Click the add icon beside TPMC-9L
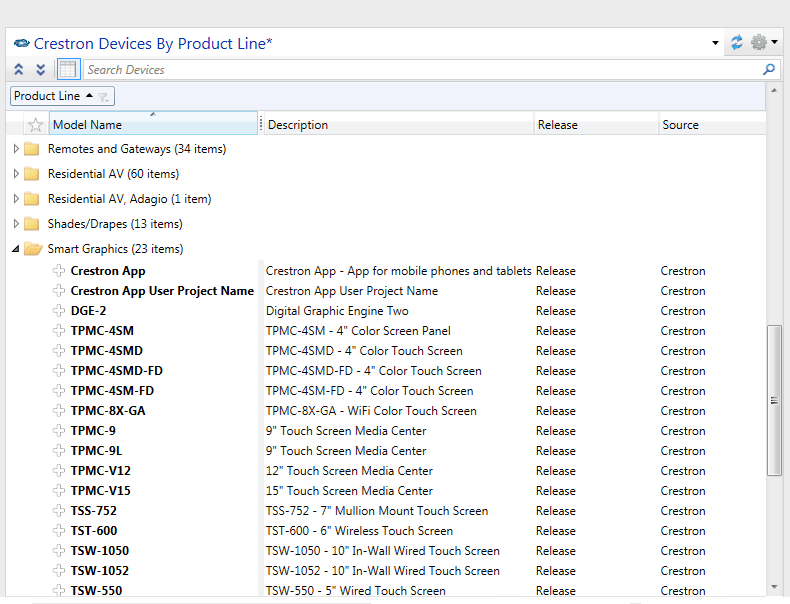The width and height of the screenshot is (790, 604). pos(59,450)
